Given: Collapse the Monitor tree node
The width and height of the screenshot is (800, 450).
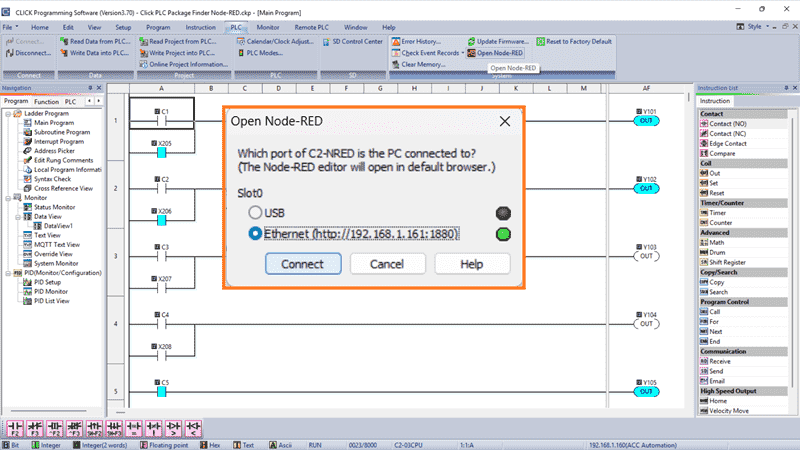Looking at the screenshot, I should point(7,199).
